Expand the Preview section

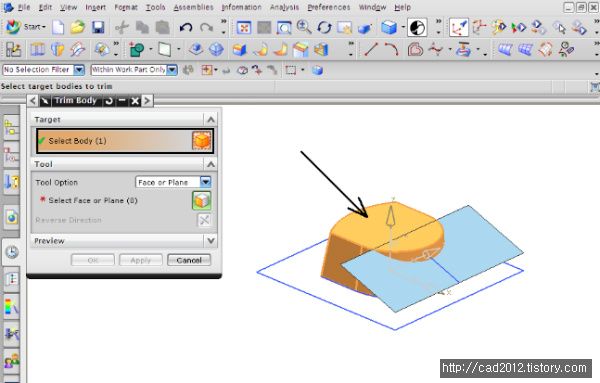pos(211,241)
